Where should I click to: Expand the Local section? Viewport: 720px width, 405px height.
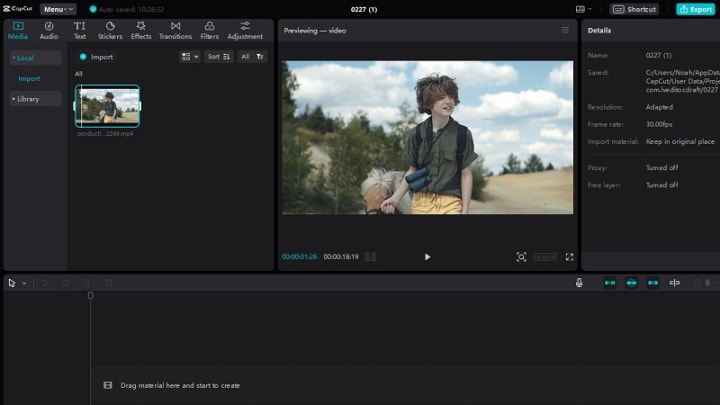(x=35, y=58)
